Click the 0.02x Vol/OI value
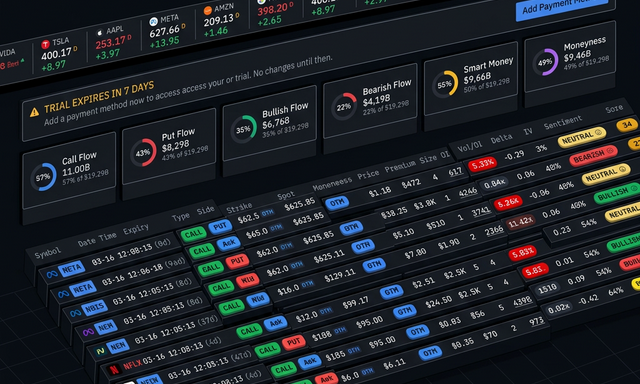This screenshot has width=640, height=384. point(558,309)
